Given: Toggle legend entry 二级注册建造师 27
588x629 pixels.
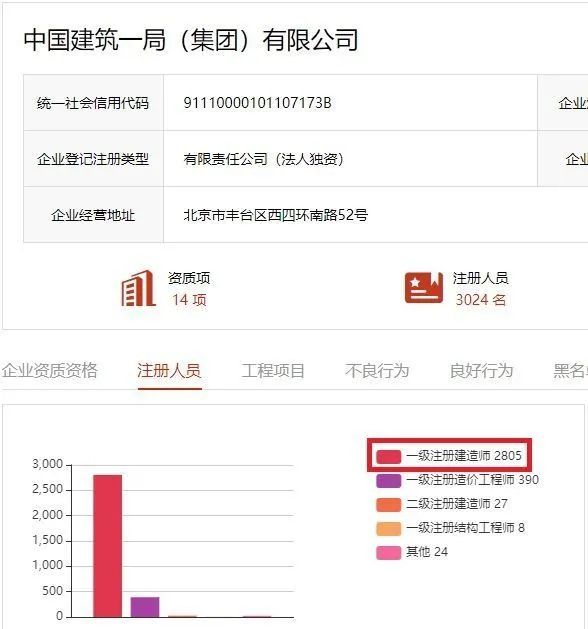Looking at the screenshot, I should pos(442,504).
